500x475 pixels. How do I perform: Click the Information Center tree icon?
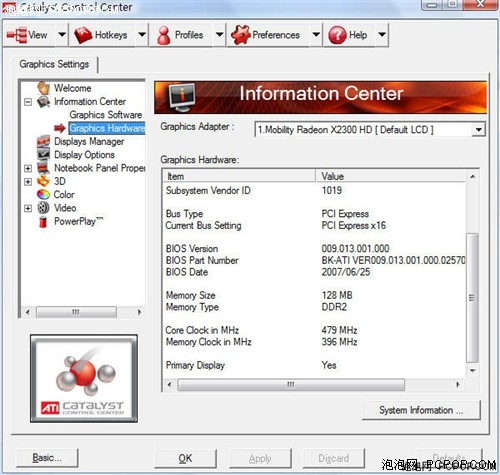pyautogui.click(x=43, y=101)
